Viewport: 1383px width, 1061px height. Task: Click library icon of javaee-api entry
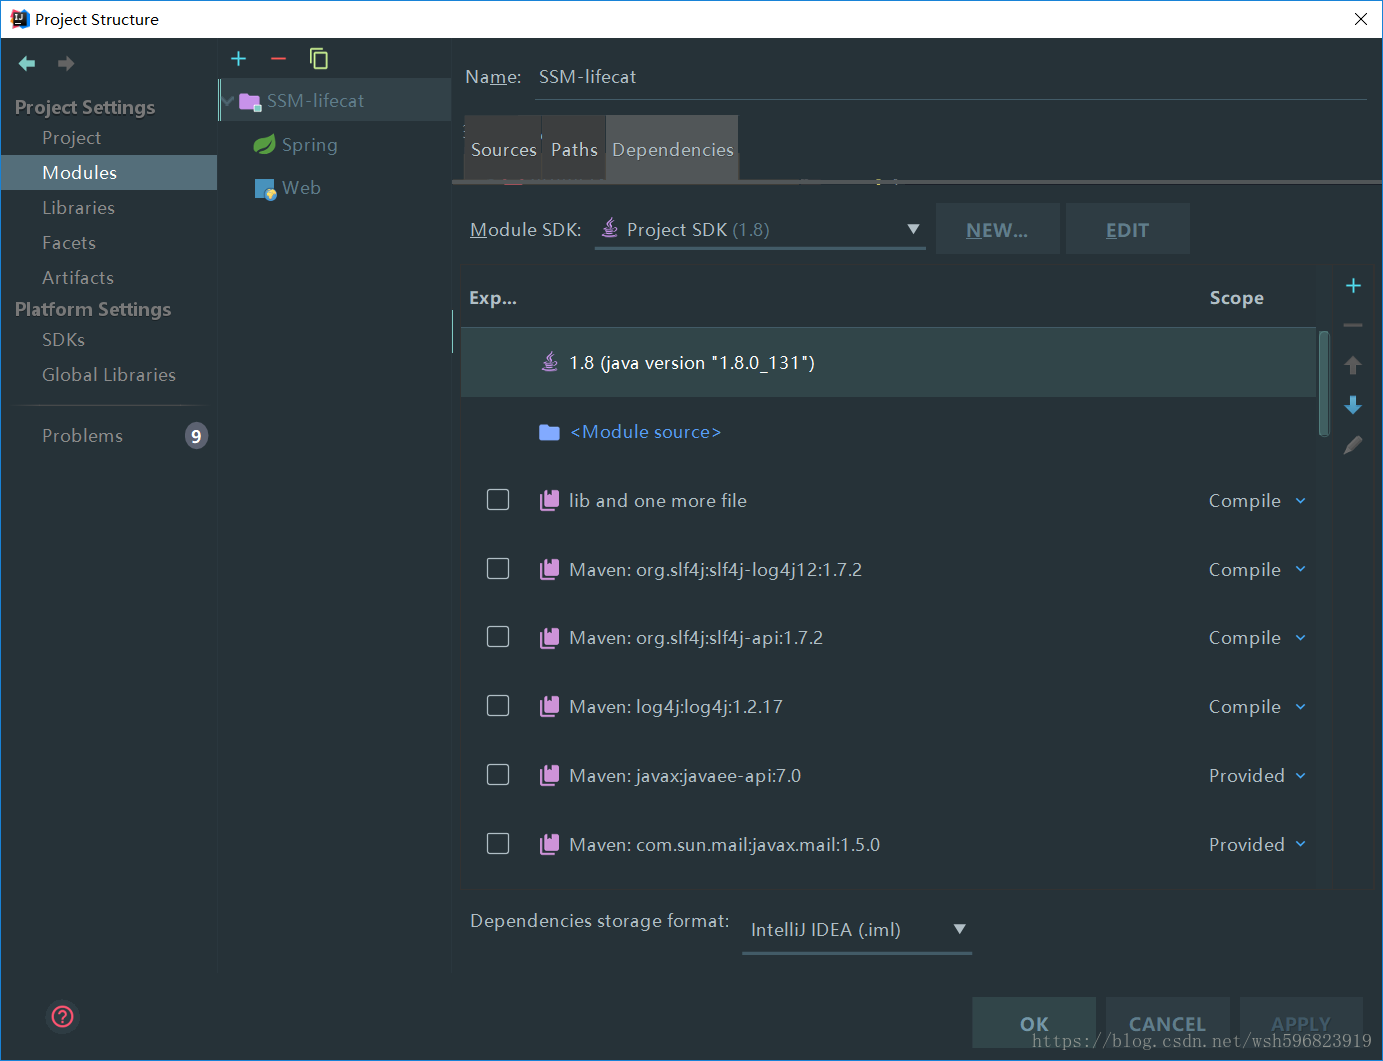pyautogui.click(x=549, y=776)
